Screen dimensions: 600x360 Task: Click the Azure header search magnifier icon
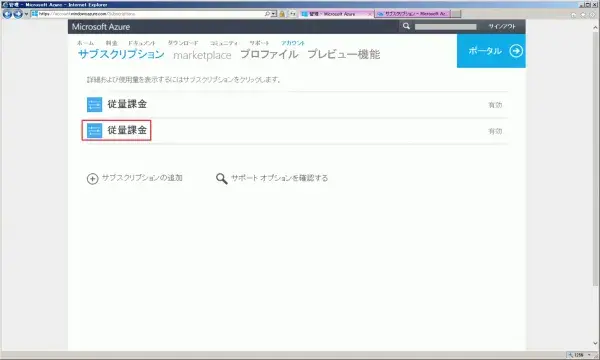406,26
